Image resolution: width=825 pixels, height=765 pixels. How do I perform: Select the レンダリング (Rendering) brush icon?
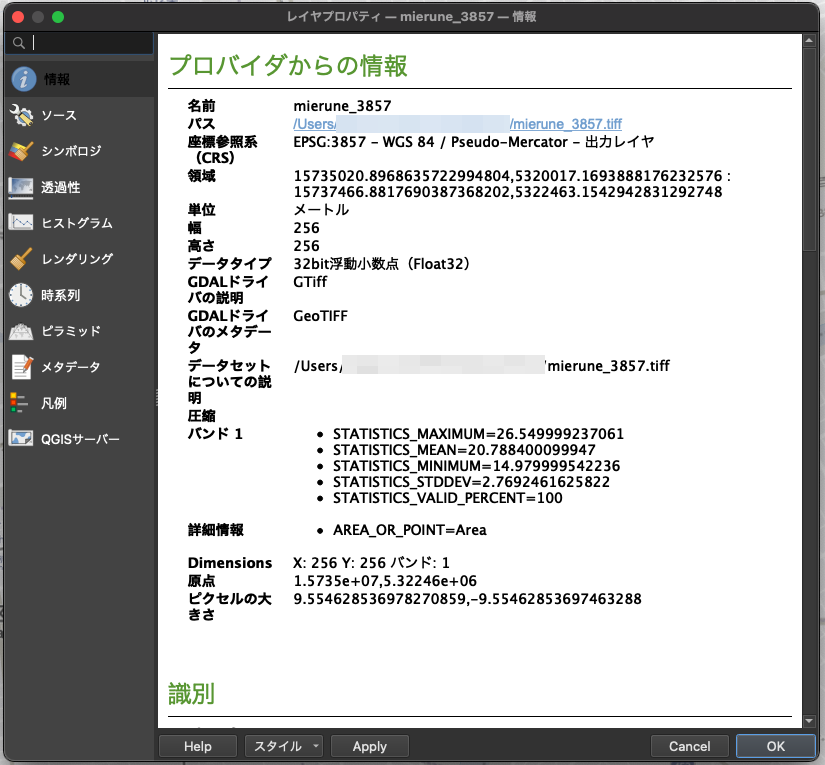[x=24, y=259]
